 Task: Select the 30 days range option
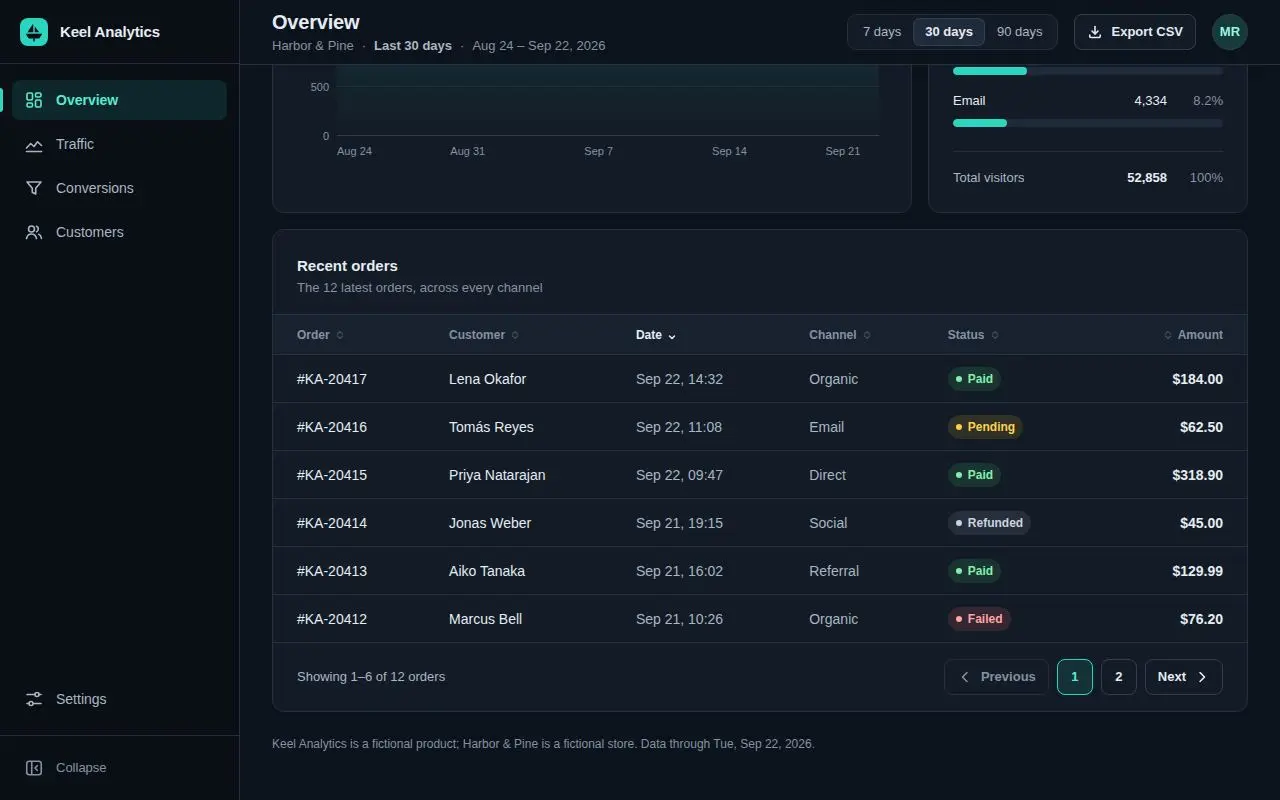tap(949, 32)
